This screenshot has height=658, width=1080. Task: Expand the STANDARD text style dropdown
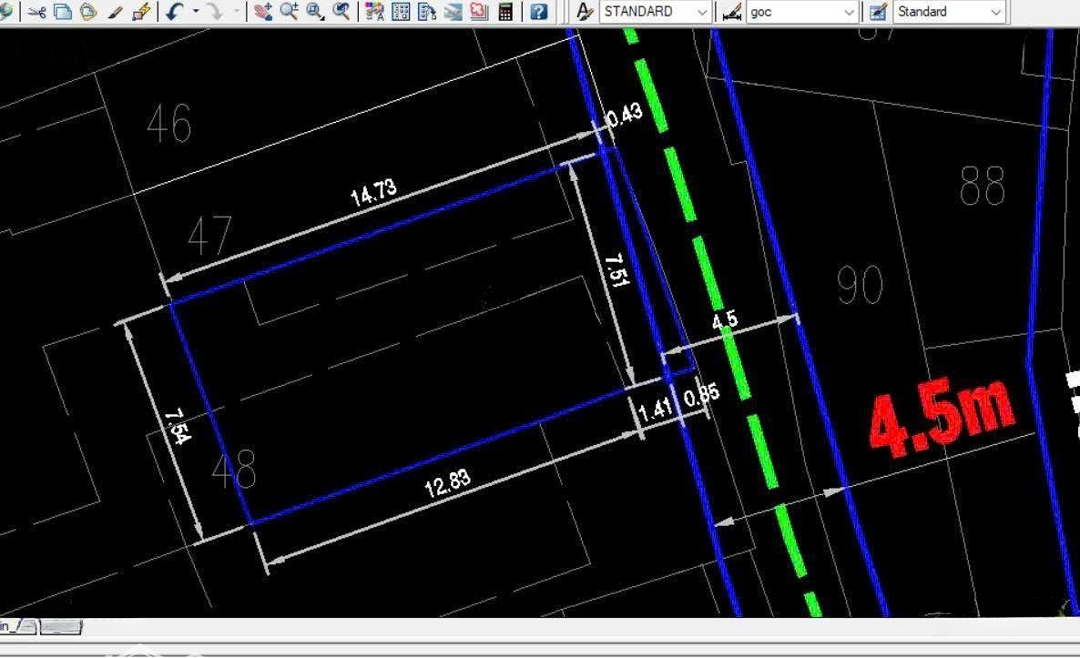[x=702, y=12]
